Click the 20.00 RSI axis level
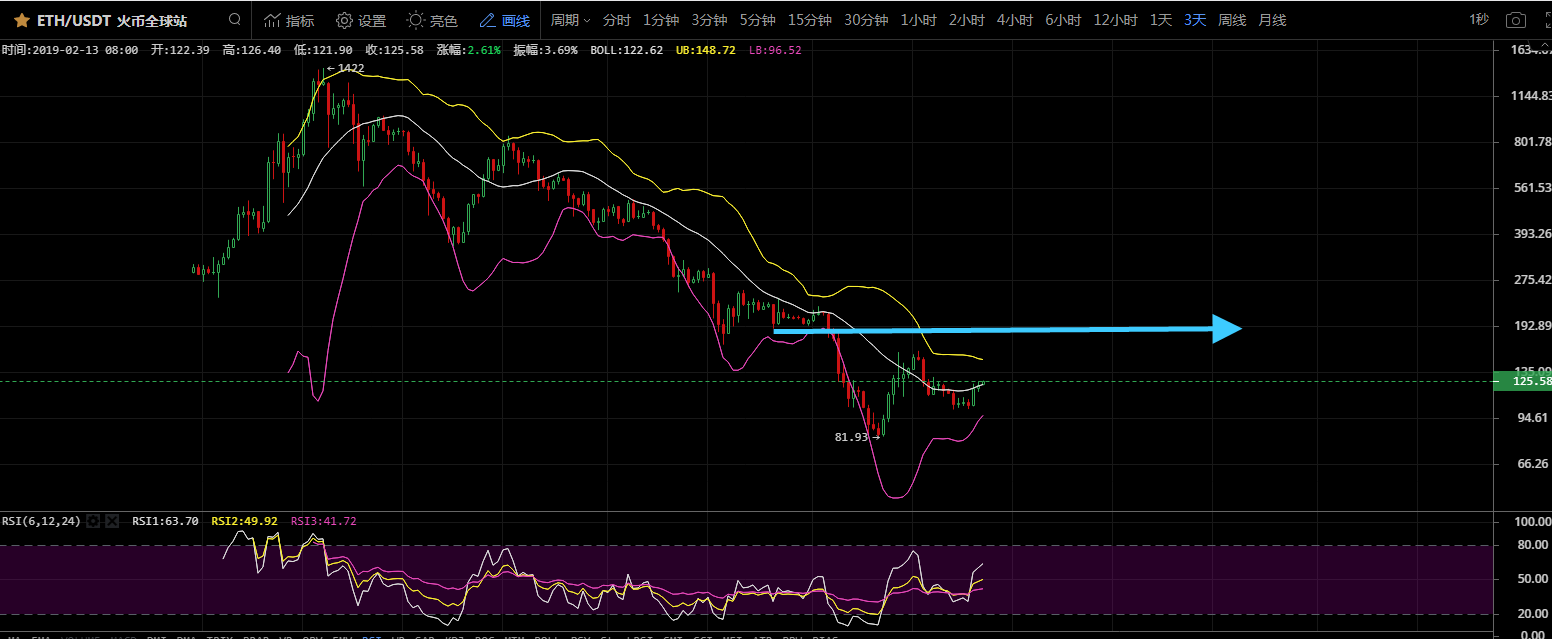1552x639 pixels. click(x=1533, y=614)
